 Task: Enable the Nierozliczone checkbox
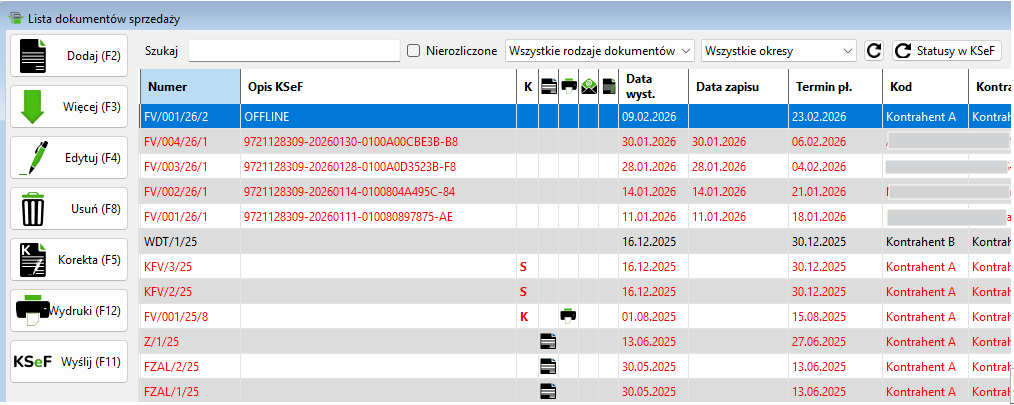(x=414, y=50)
